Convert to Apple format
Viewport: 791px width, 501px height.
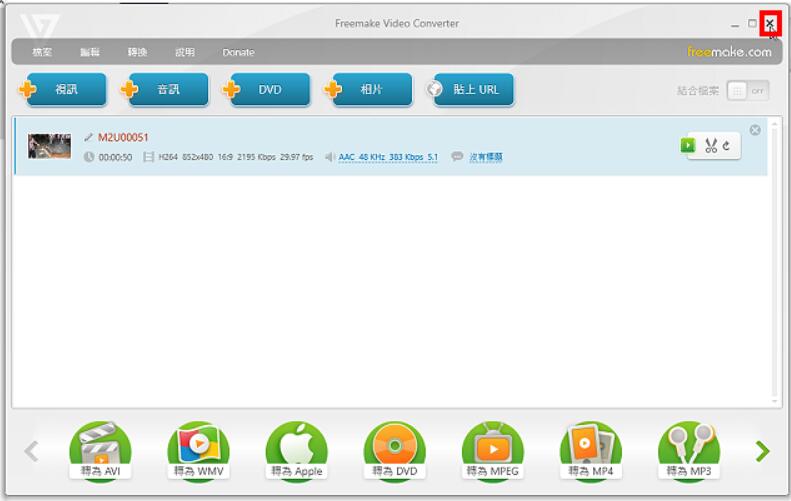coord(297,451)
